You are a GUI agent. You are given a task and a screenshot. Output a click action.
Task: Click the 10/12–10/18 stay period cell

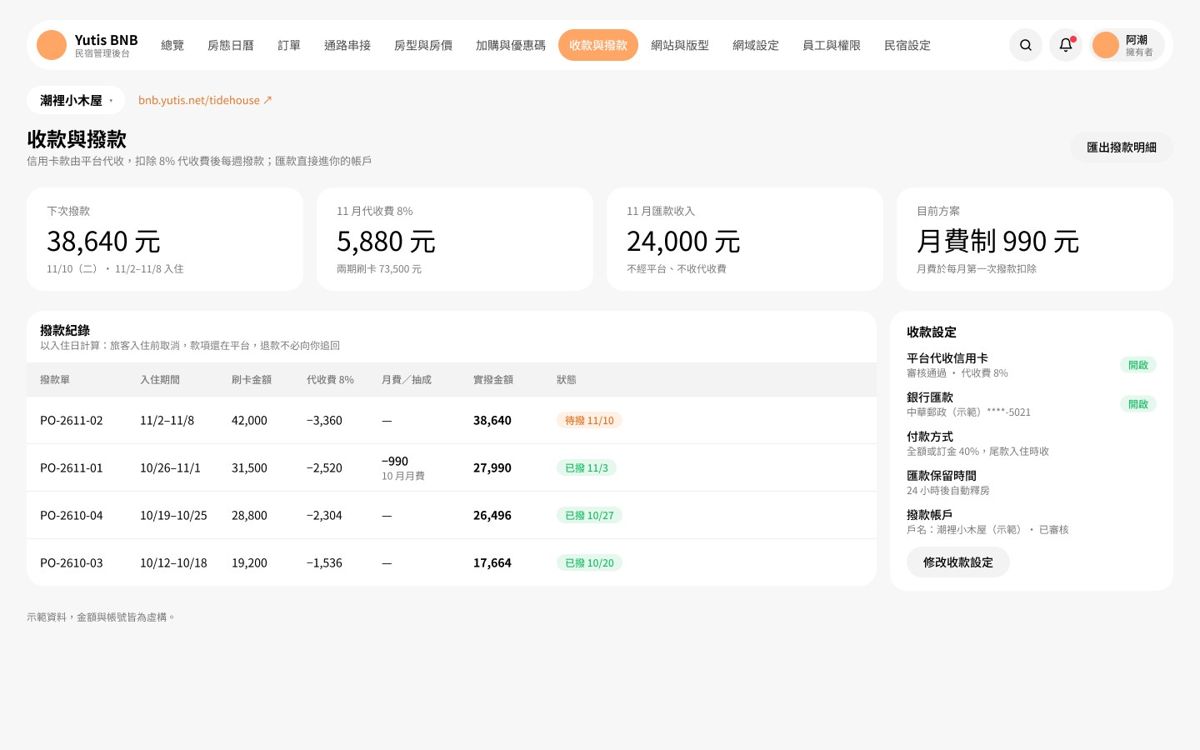tap(174, 563)
